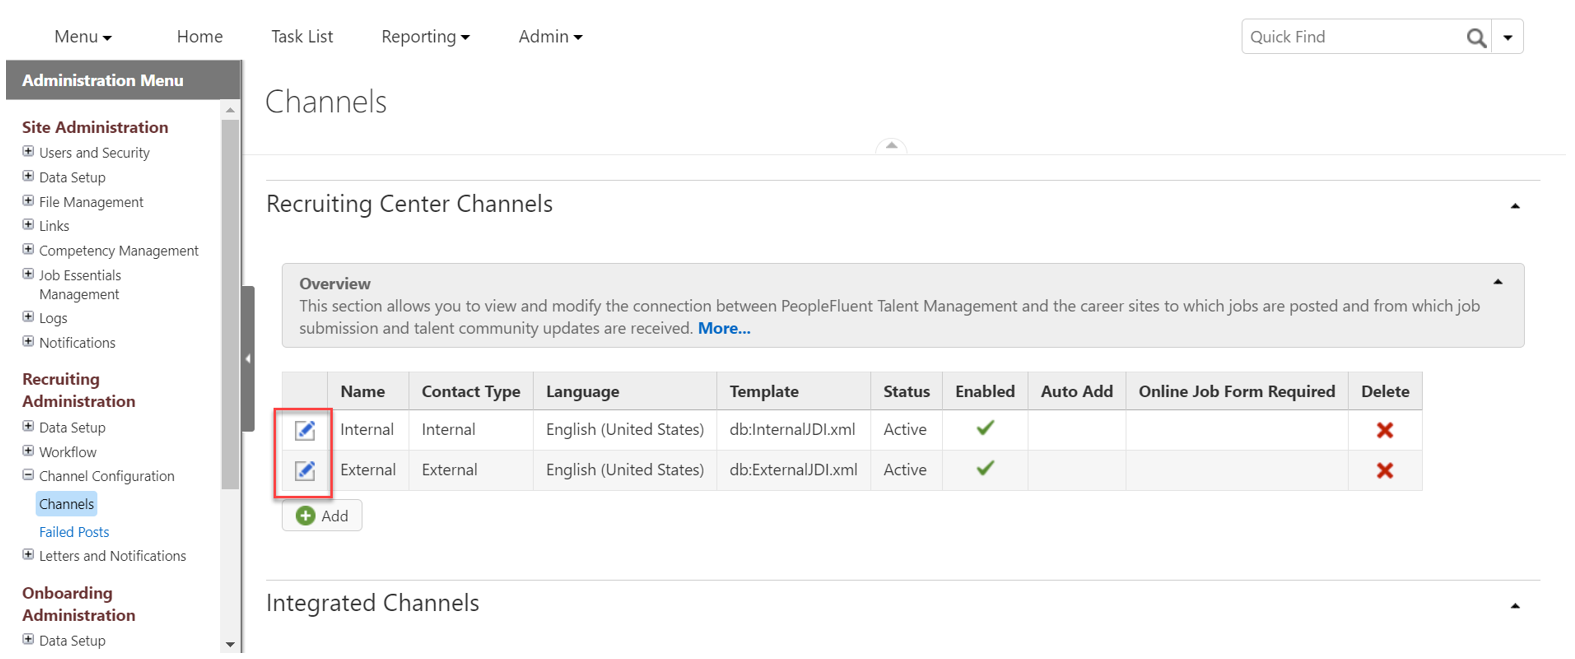Expand Job Essentials Management node
1575x659 pixels.
28,274
